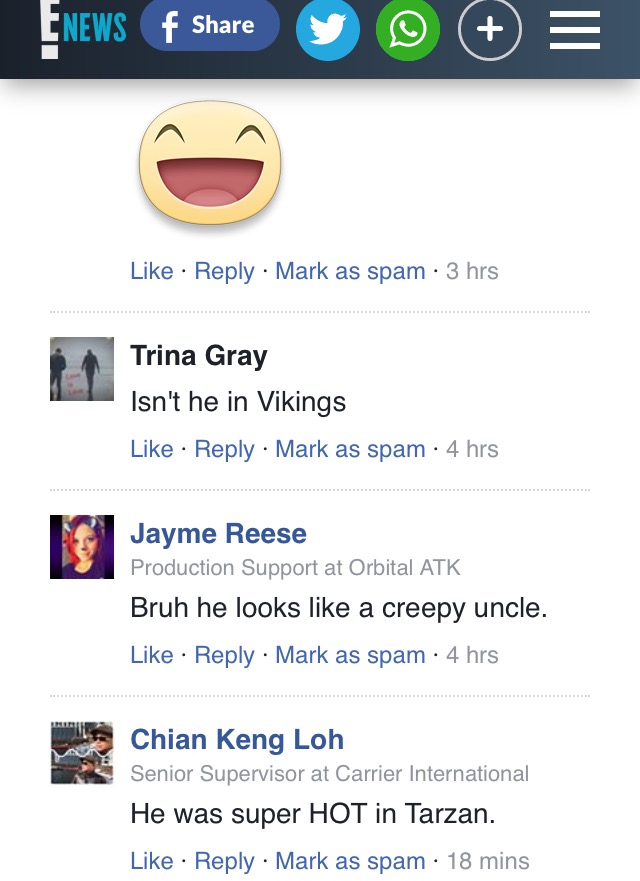Open Jayme Reese's profile link

tap(219, 533)
